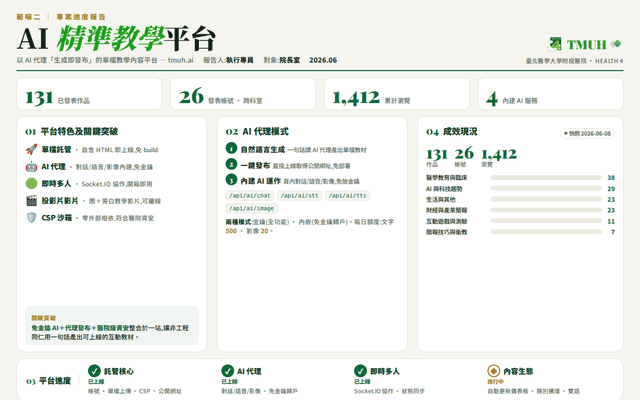This screenshot has height=400, width=640.
Task: Select the /api/ai/stt endpoint chip
Action: pyautogui.click(x=299, y=196)
